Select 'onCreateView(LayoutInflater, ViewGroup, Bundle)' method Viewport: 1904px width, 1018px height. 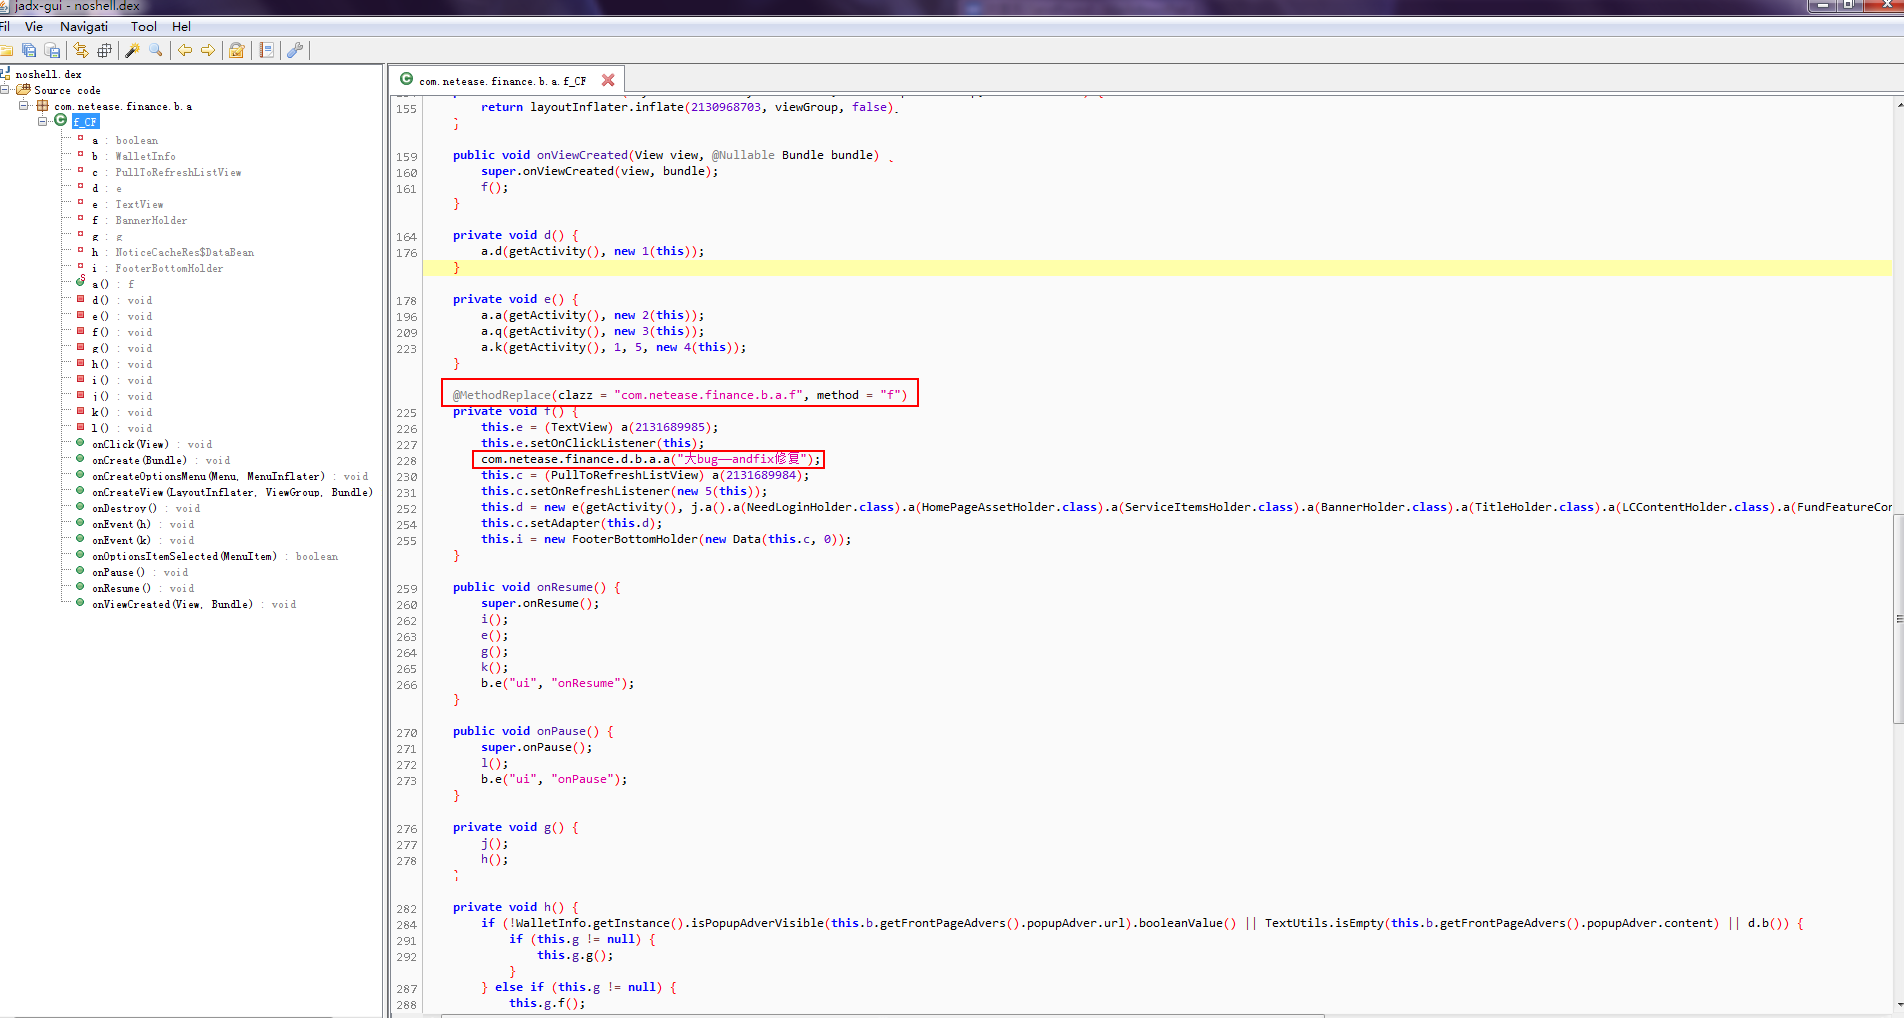(x=232, y=492)
